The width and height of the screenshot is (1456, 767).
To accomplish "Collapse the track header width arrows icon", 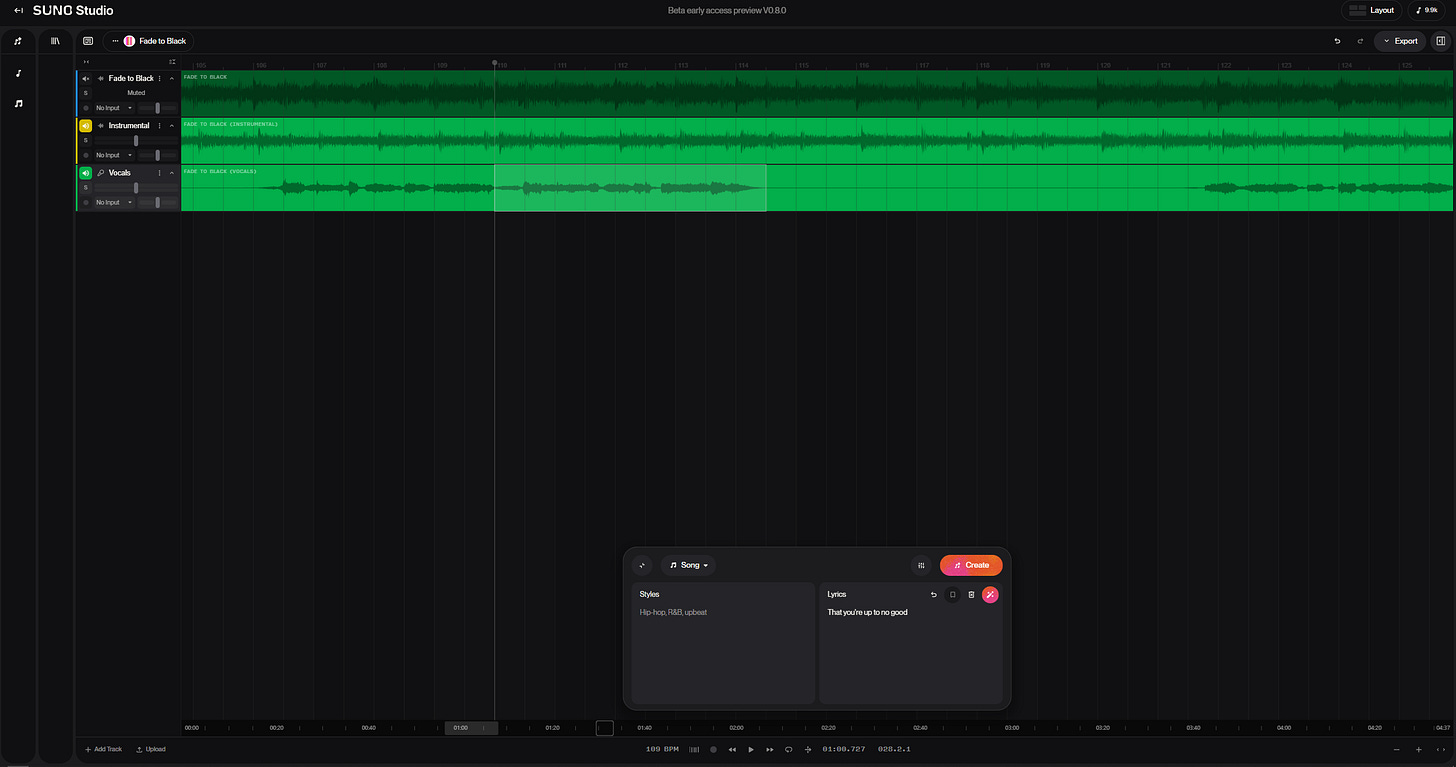I will (x=86, y=62).
